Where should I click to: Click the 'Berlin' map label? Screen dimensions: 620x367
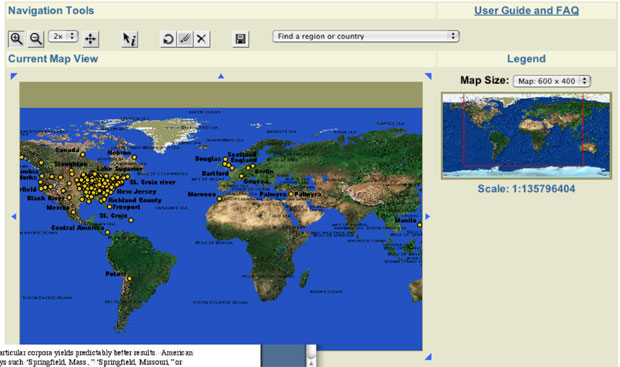tap(264, 172)
